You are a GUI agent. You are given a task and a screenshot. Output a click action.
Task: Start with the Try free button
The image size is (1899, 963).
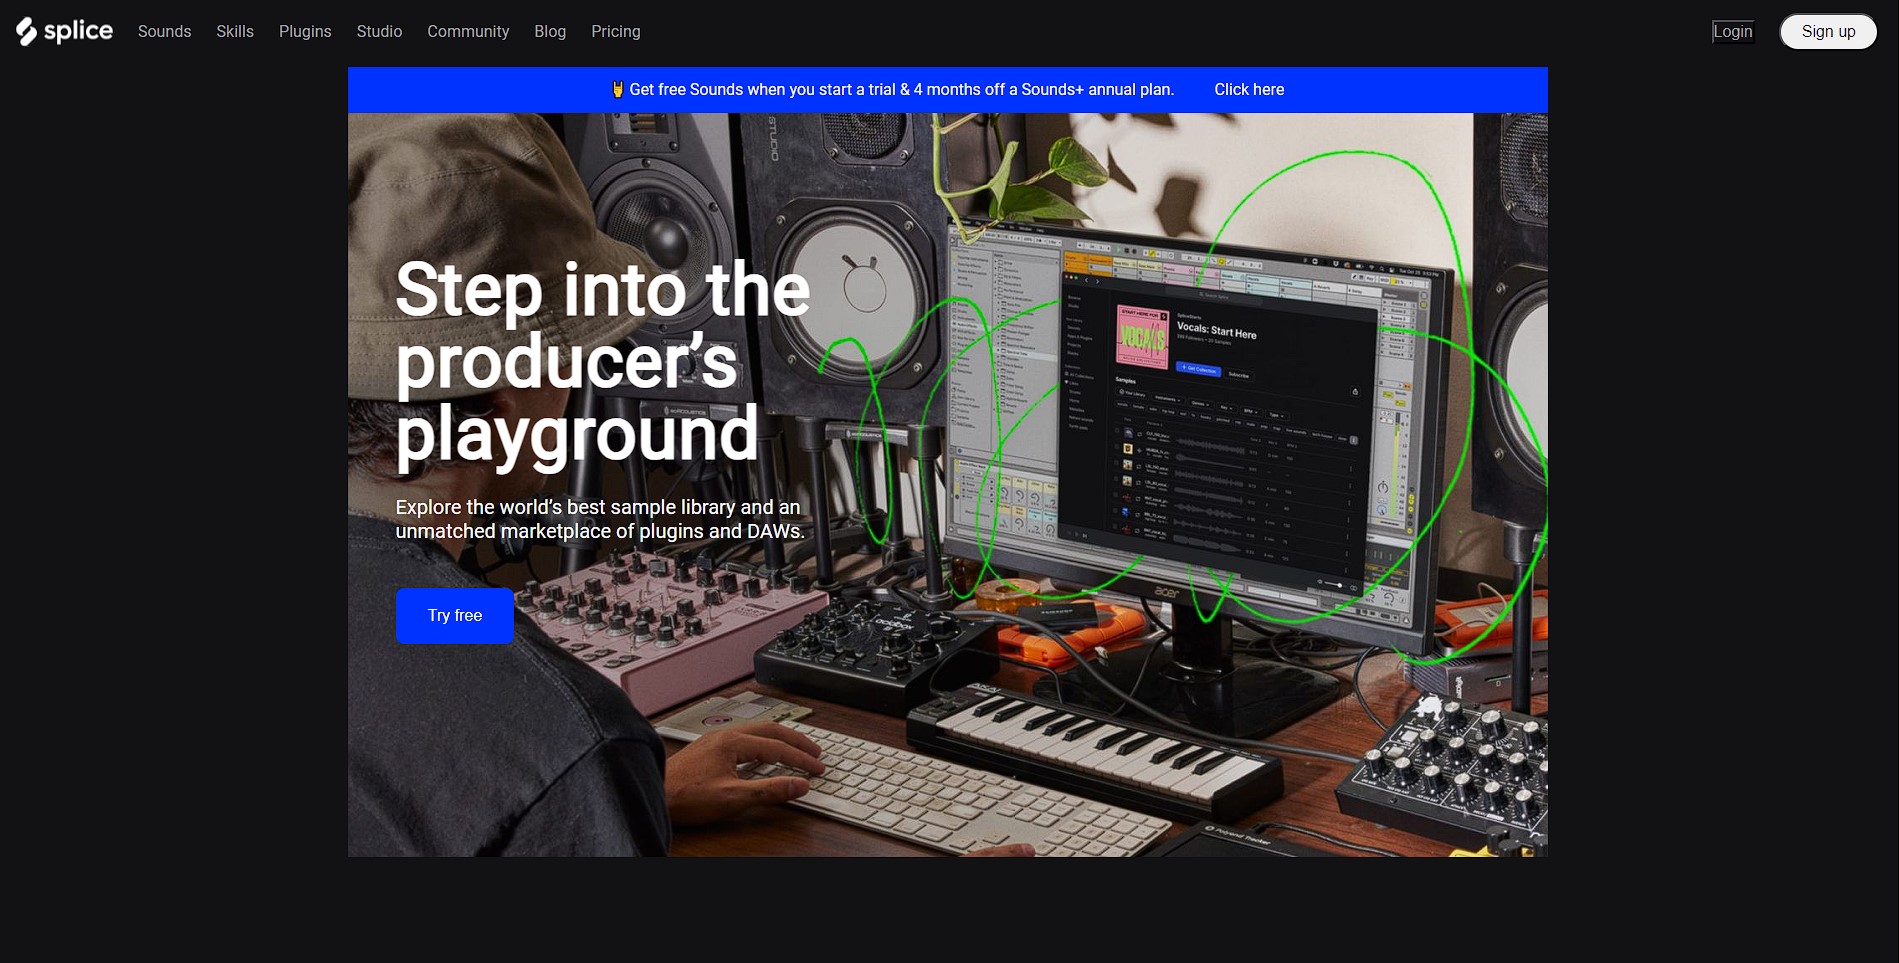pos(455,615)
